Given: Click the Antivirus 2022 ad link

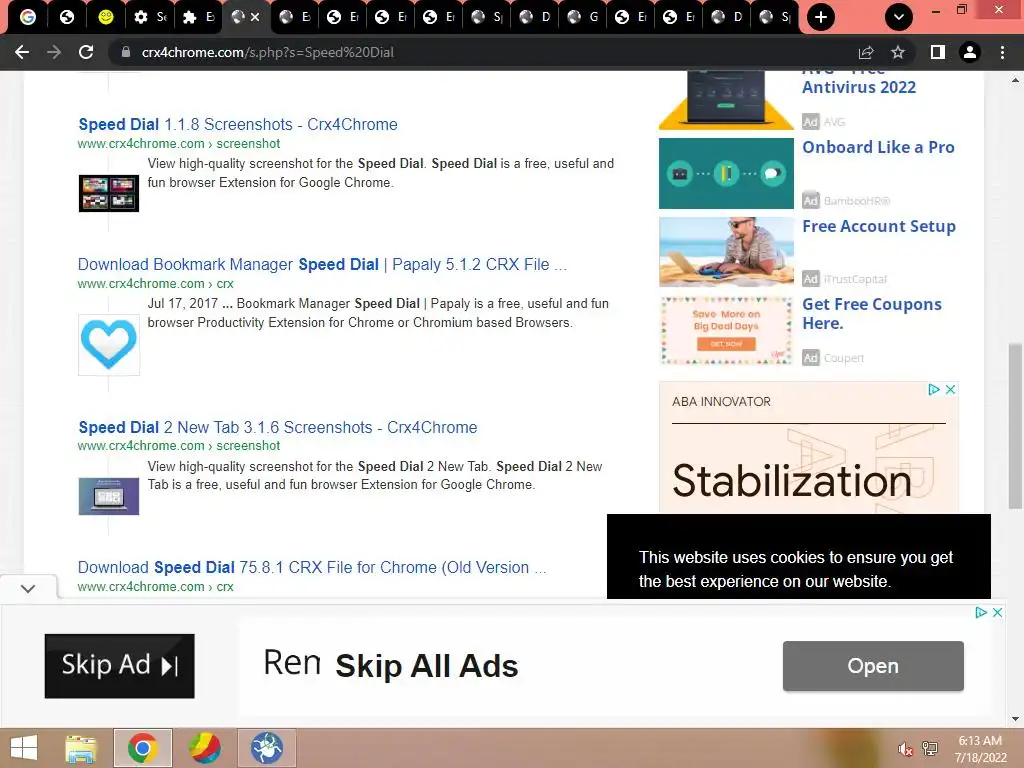Looking at the screenshot, I should point(859,87).
